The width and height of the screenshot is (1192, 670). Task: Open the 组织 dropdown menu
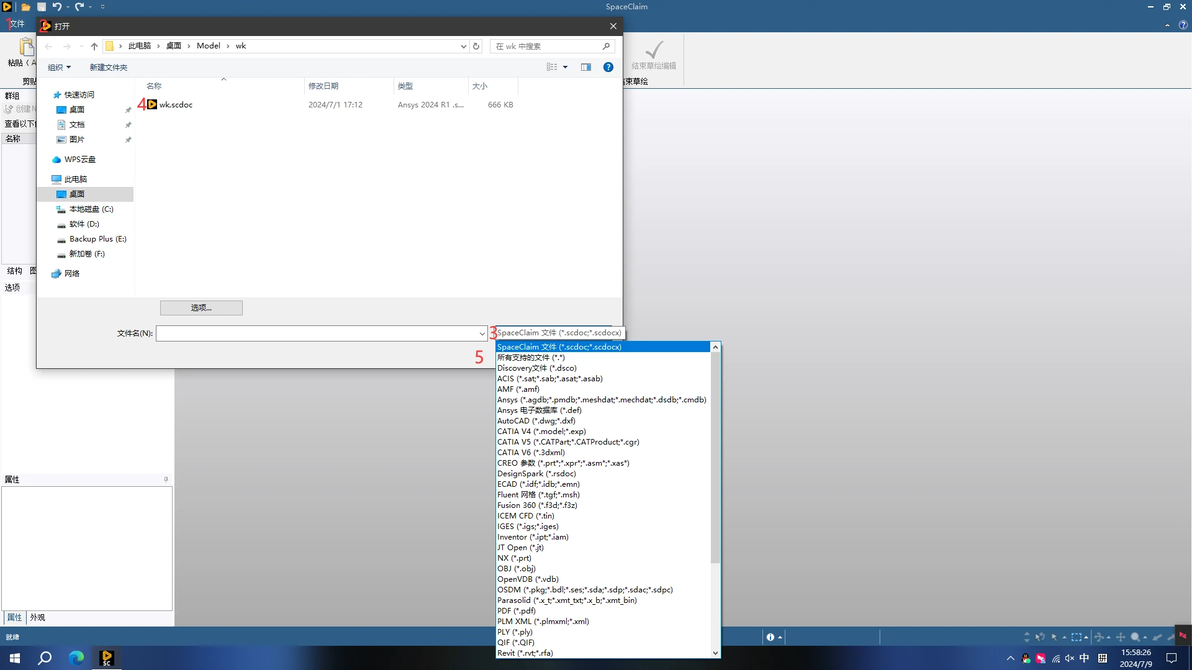pos(59,68)
